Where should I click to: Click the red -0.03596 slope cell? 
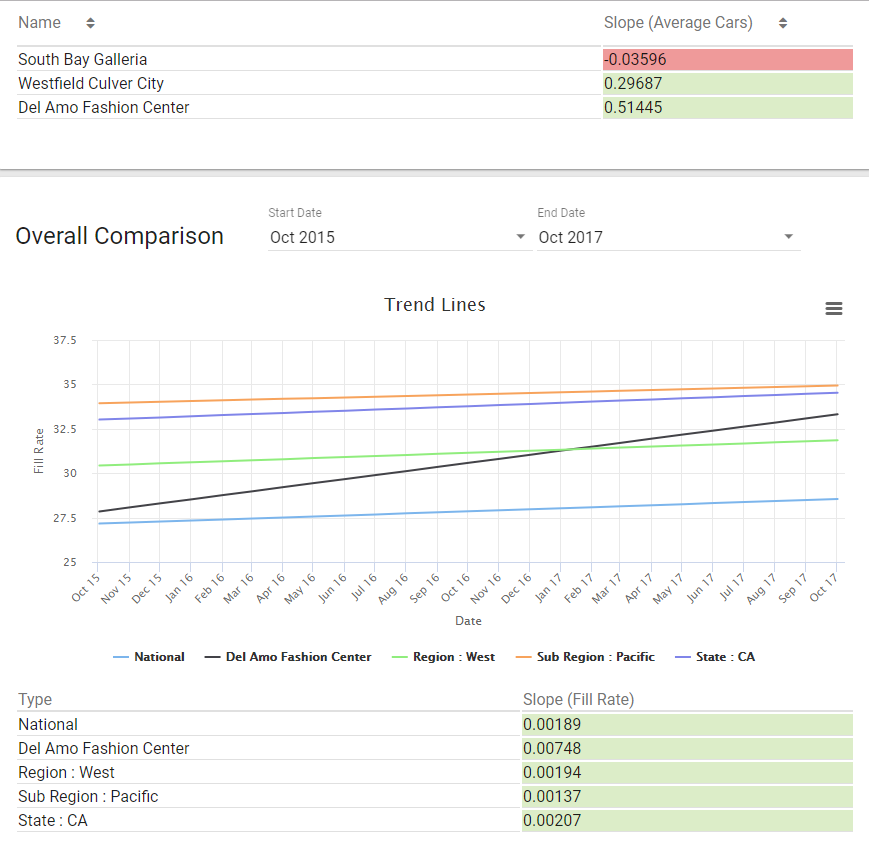coord(728,59)
